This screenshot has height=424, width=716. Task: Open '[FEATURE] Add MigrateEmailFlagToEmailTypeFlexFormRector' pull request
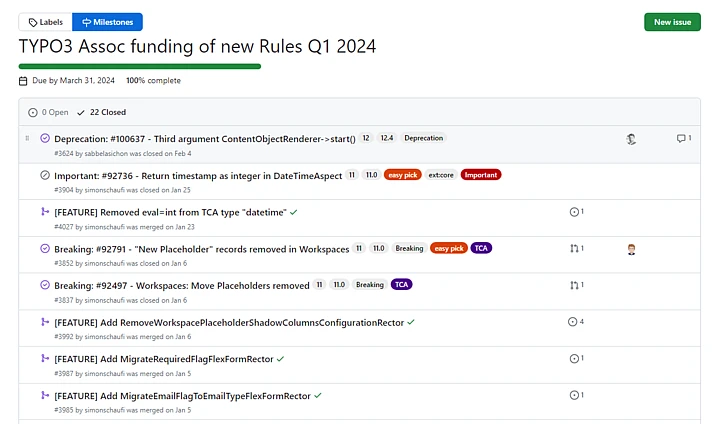coord(182,396)
